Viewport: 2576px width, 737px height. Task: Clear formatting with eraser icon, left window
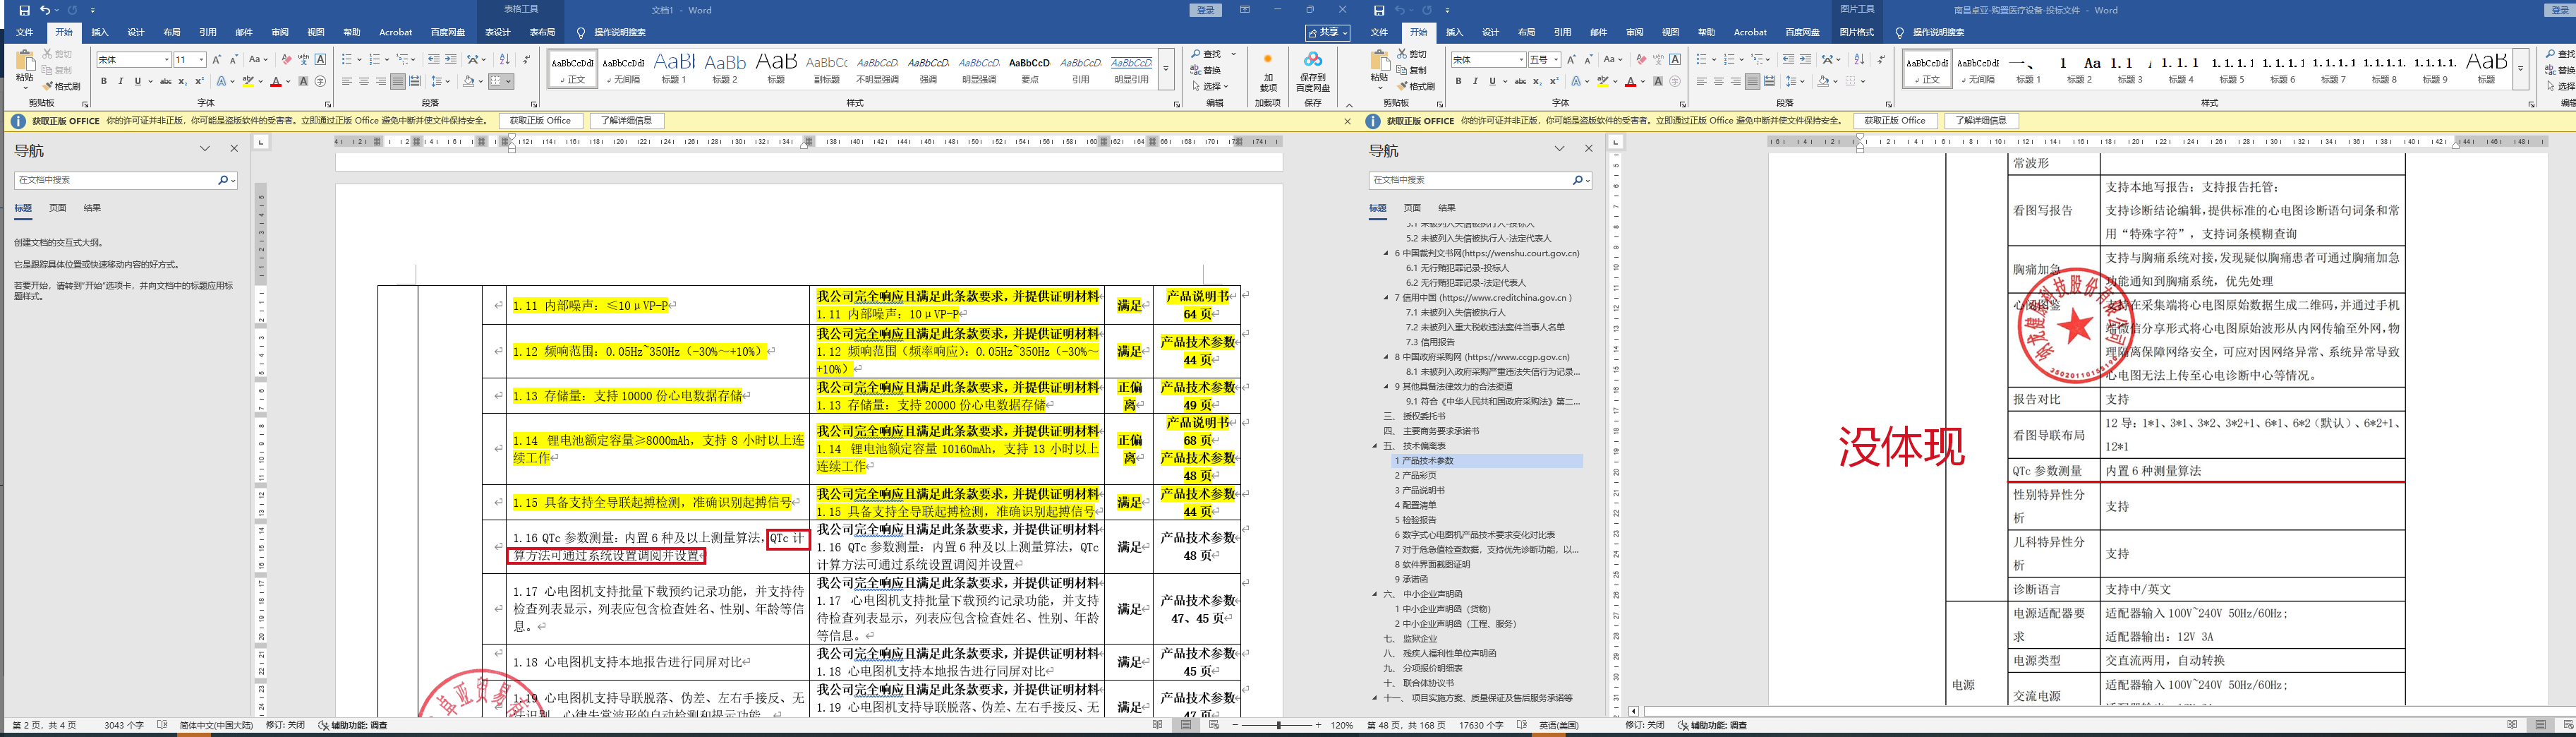pyautogui.click(x=287, y=60)
